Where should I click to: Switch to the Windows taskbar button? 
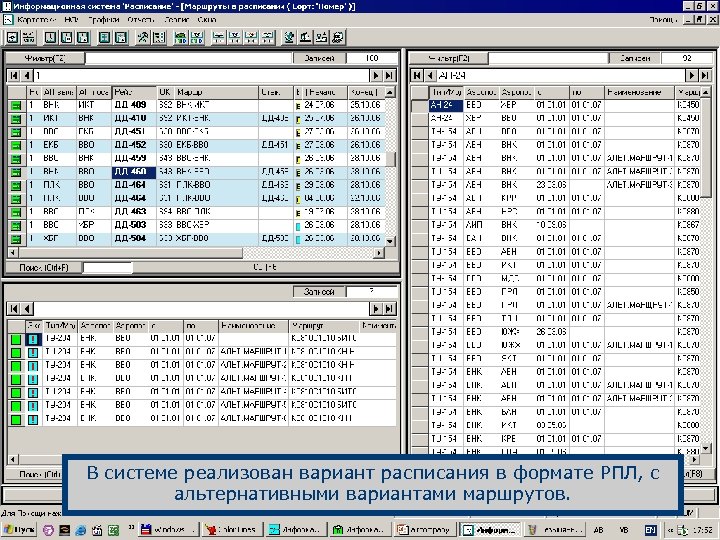tap(169, 530)
